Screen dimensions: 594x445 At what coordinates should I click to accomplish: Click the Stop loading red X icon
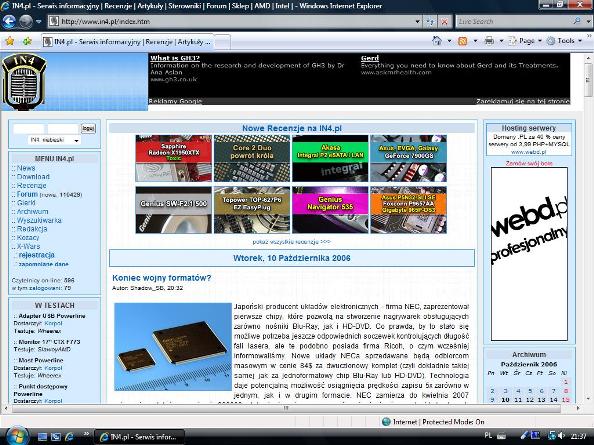444,22
